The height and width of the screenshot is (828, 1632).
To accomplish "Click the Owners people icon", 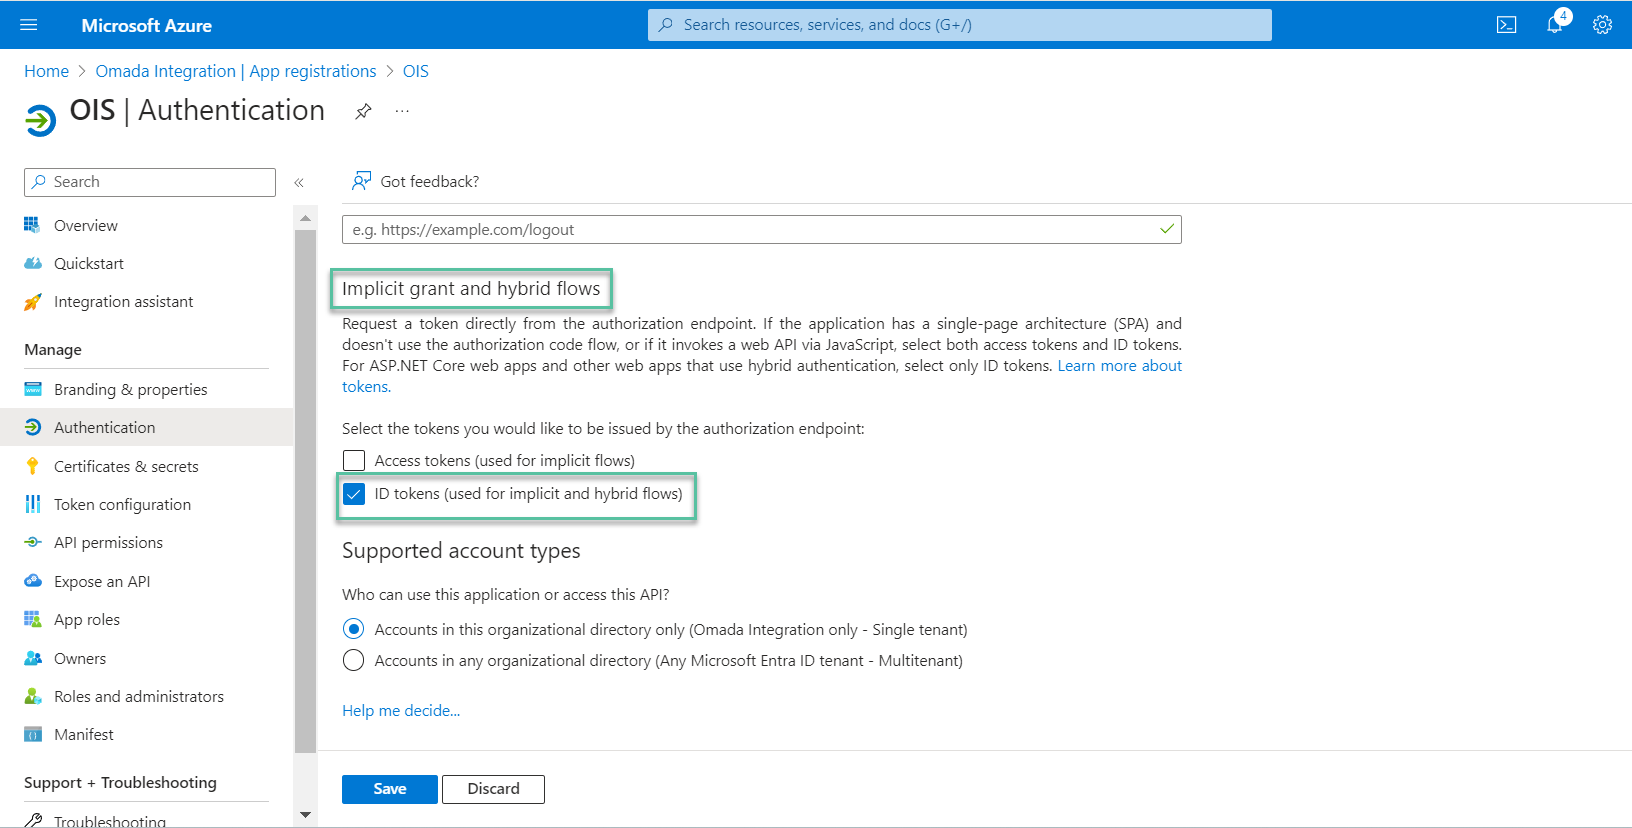I will tap(33, 658).
